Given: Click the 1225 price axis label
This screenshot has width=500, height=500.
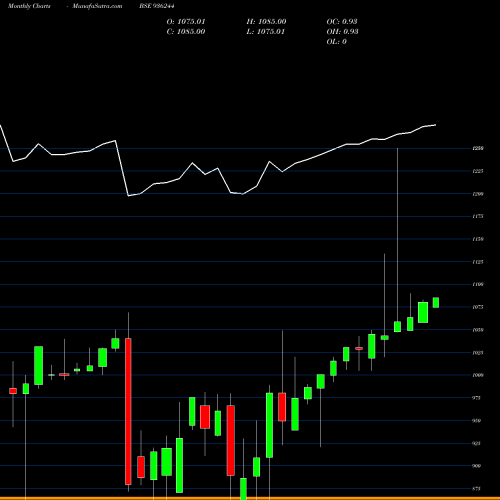Looking at the screenshot, I should [478, 171].
